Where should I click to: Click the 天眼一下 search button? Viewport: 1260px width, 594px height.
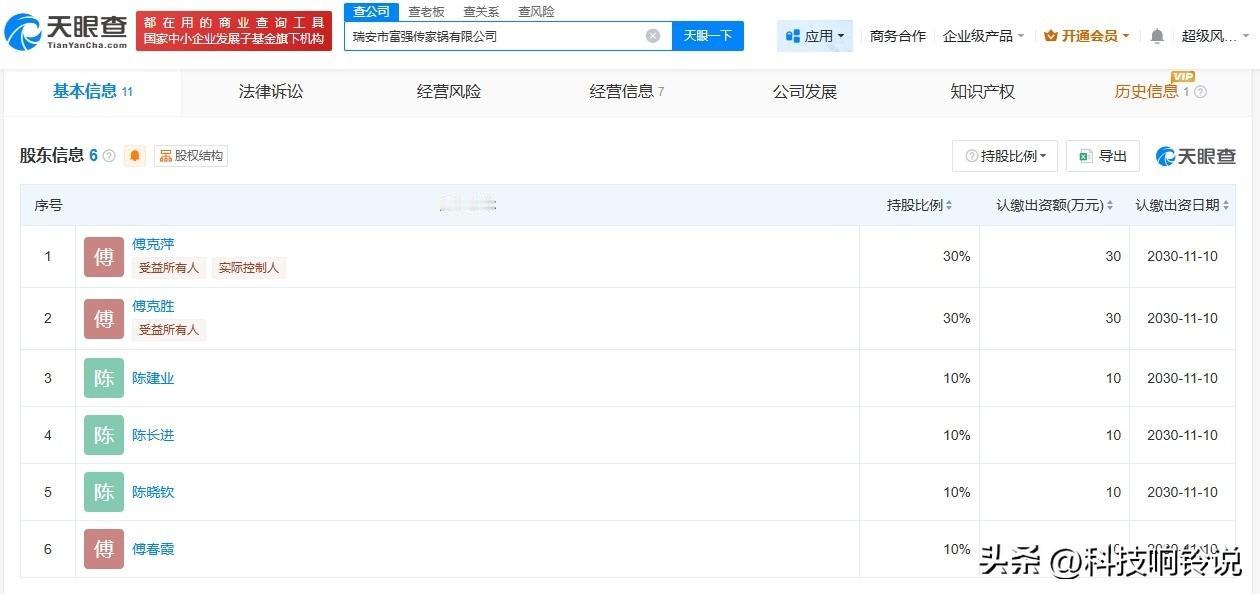708,35
